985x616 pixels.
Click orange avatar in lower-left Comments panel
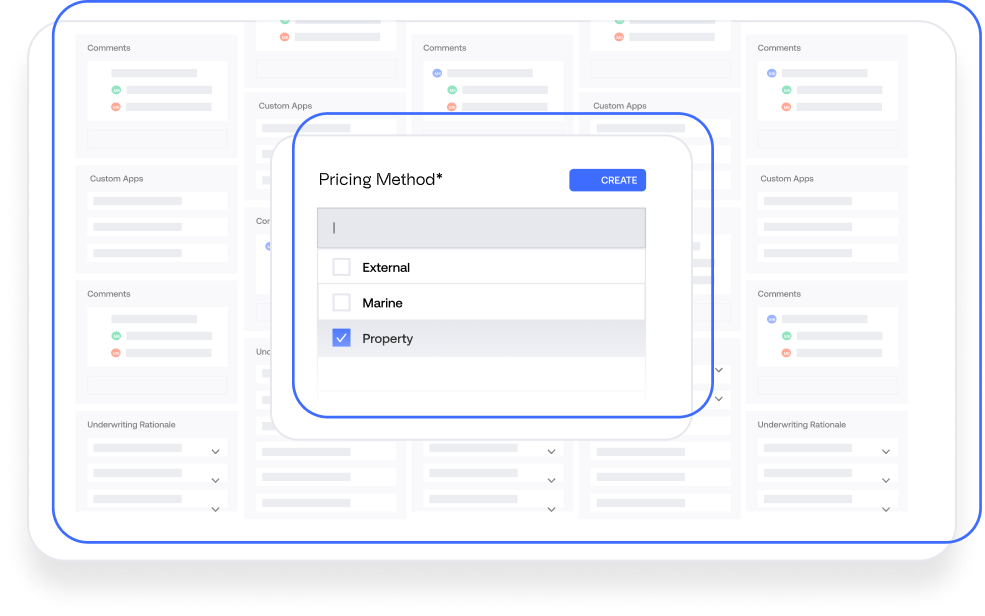pos(116,353)
